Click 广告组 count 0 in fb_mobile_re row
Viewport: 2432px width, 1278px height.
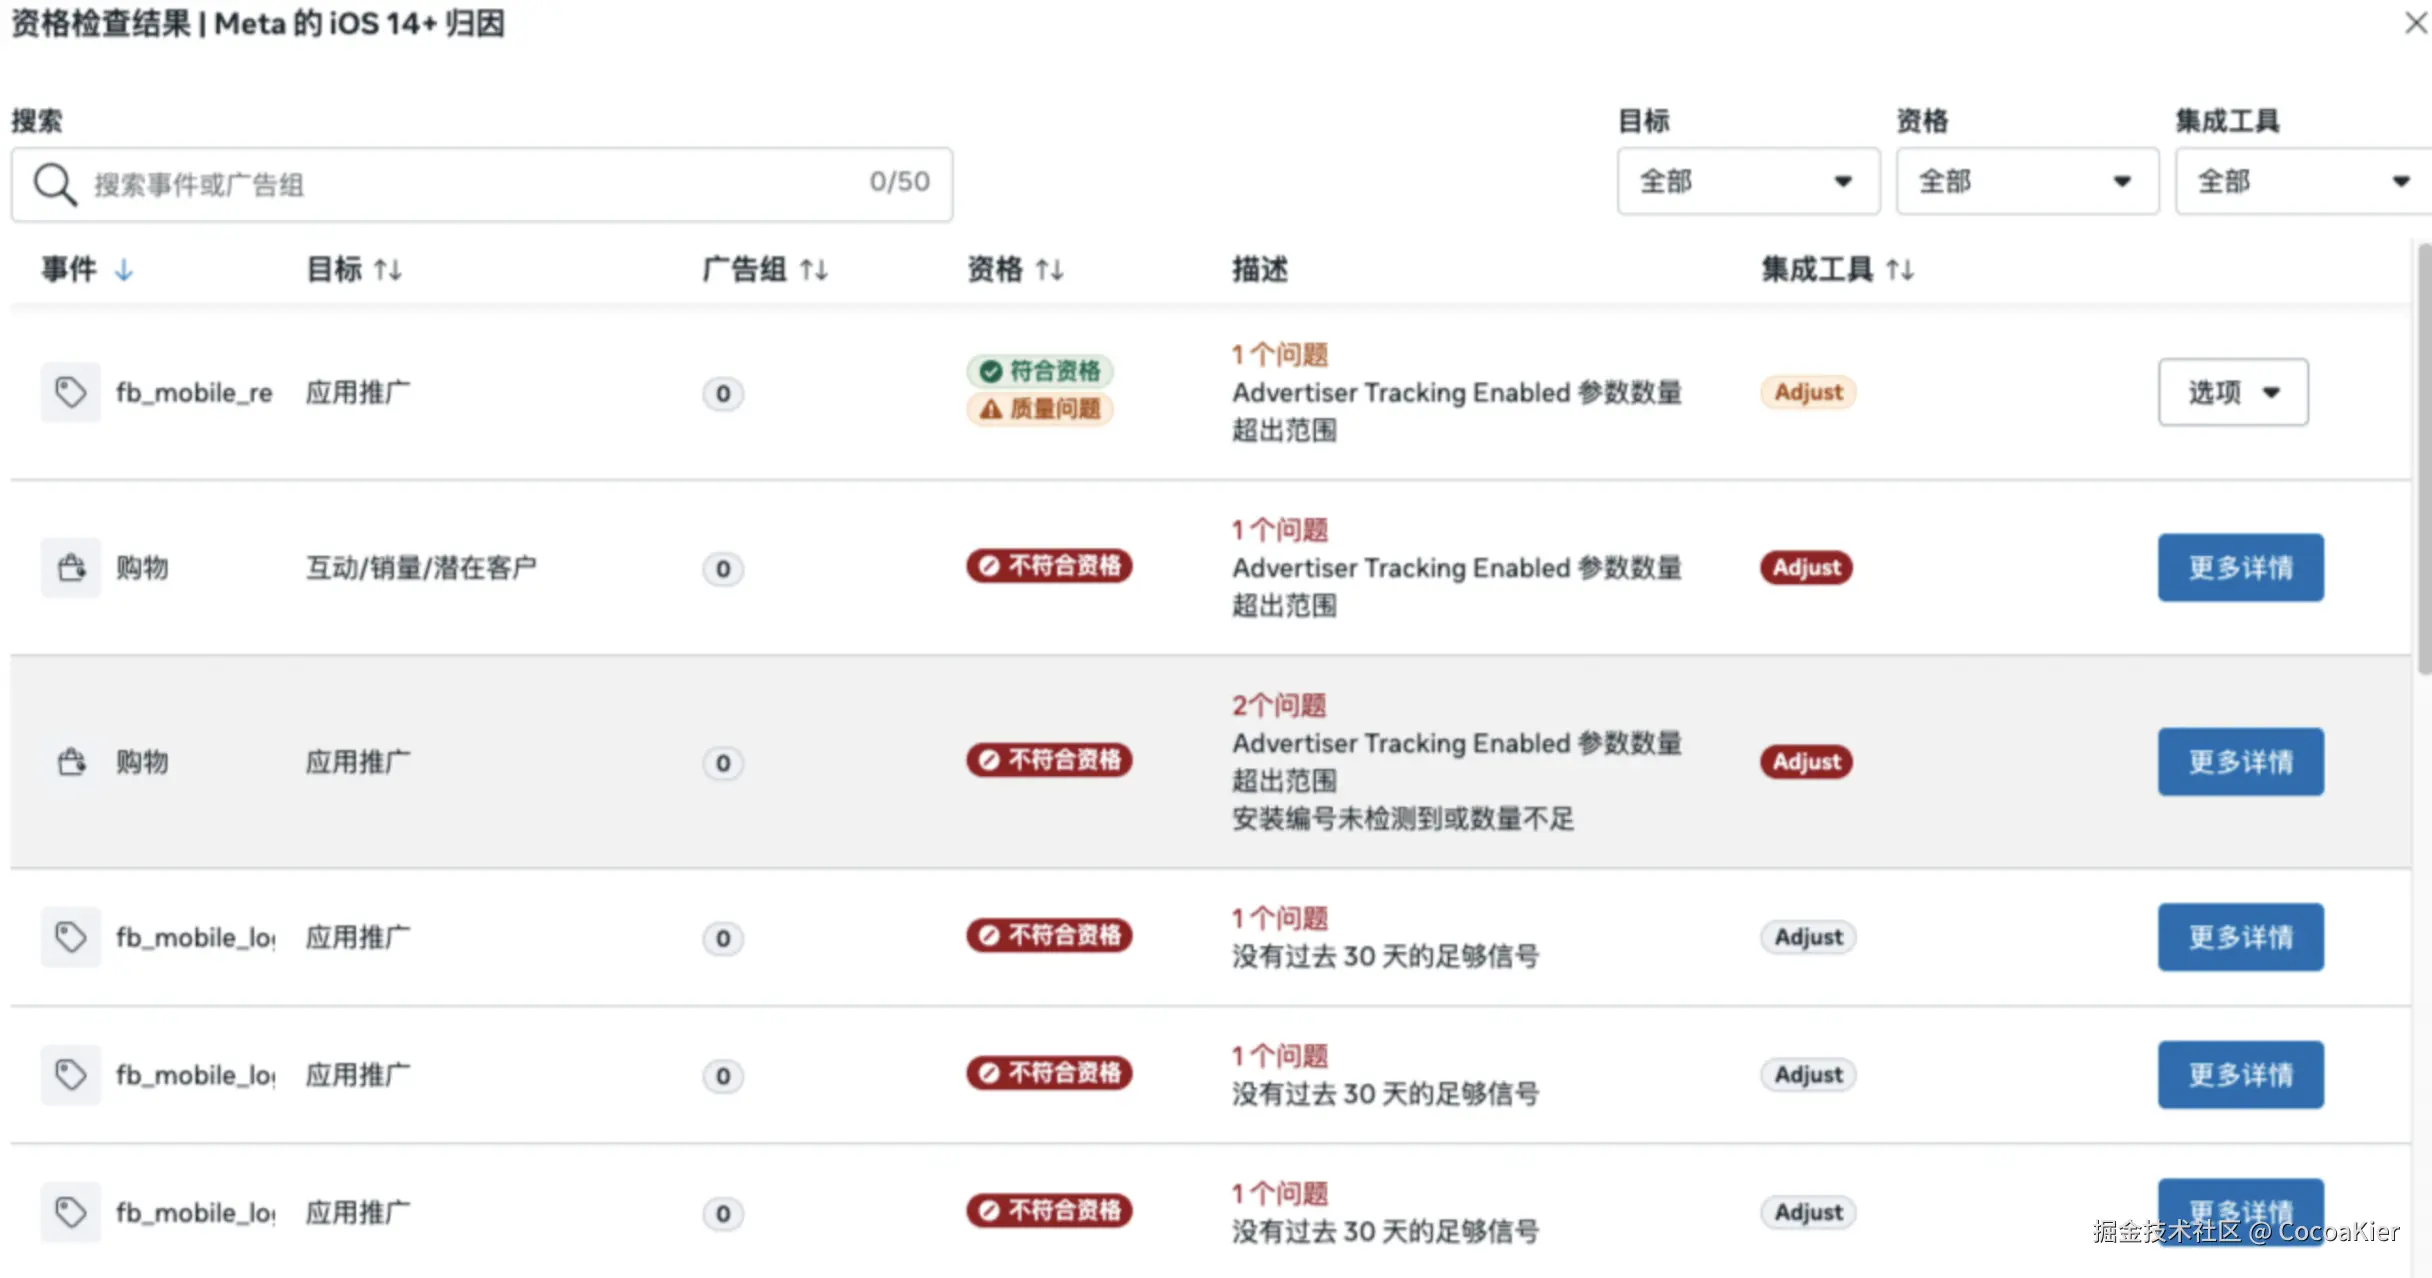[723, 393]
